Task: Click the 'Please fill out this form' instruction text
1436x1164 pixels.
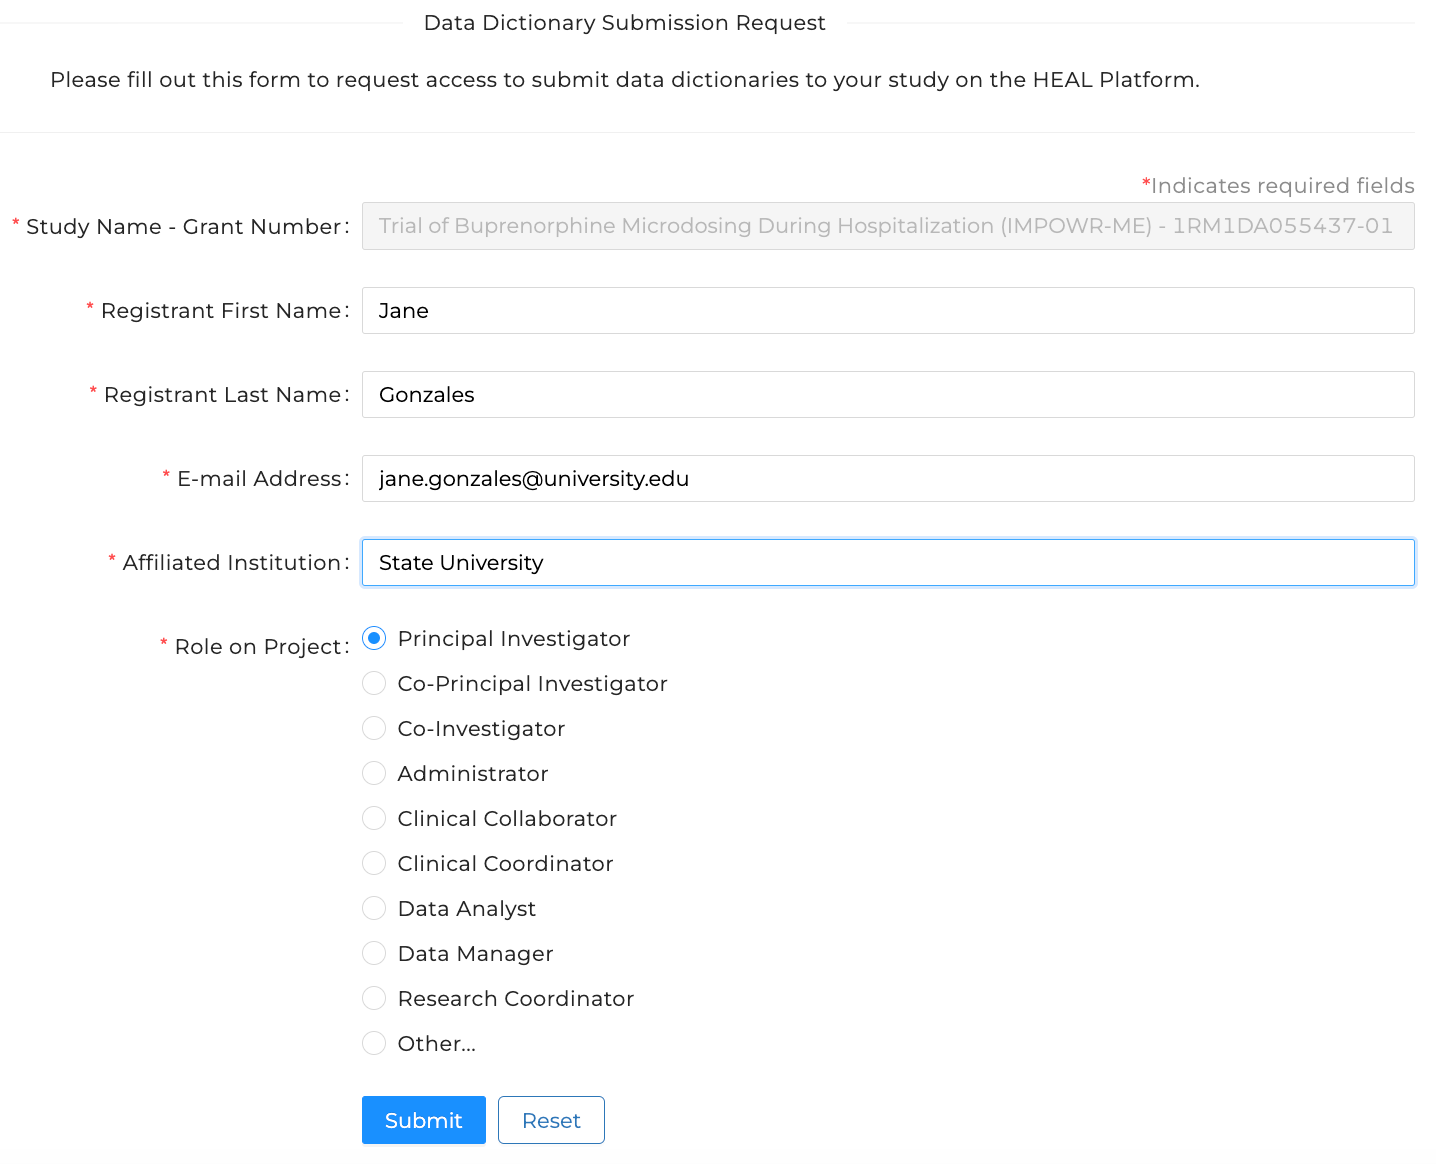Action: click(625, 80)
